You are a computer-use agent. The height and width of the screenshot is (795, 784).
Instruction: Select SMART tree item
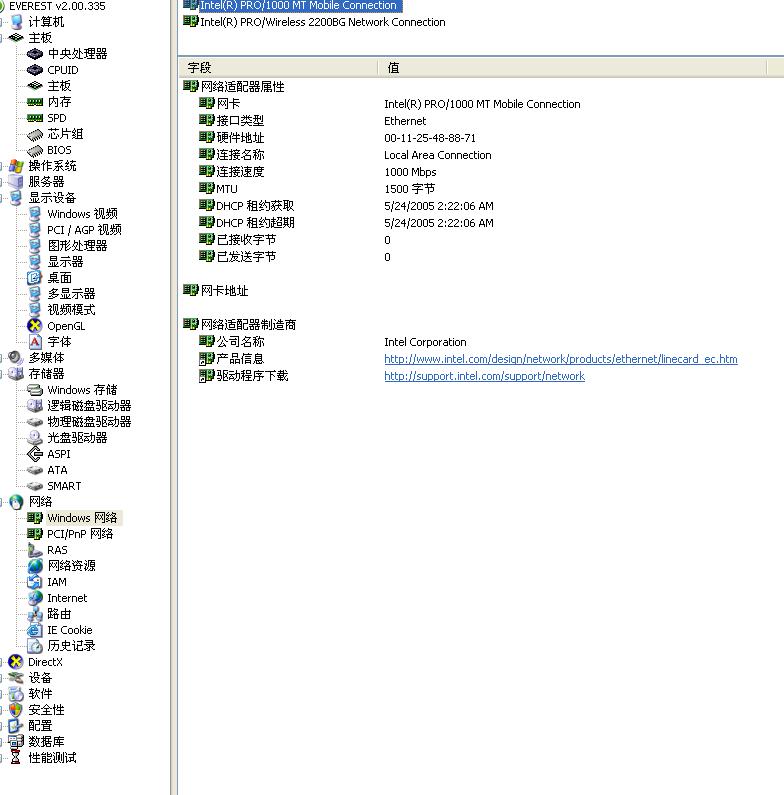(64, 486)
